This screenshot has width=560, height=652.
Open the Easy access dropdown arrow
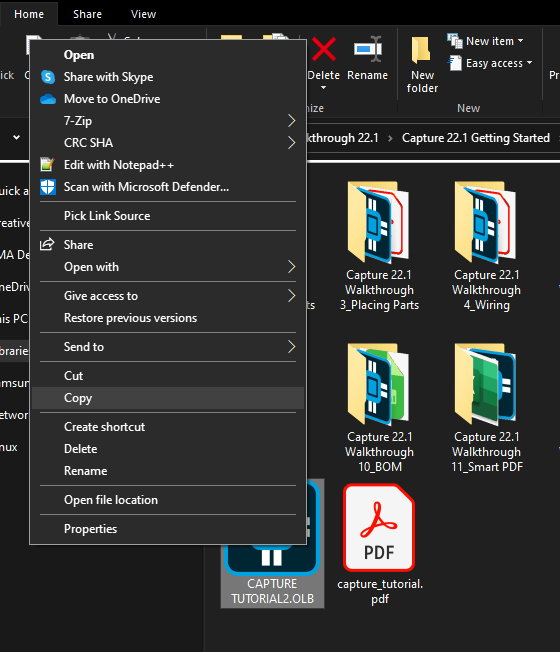click(529, 63)
